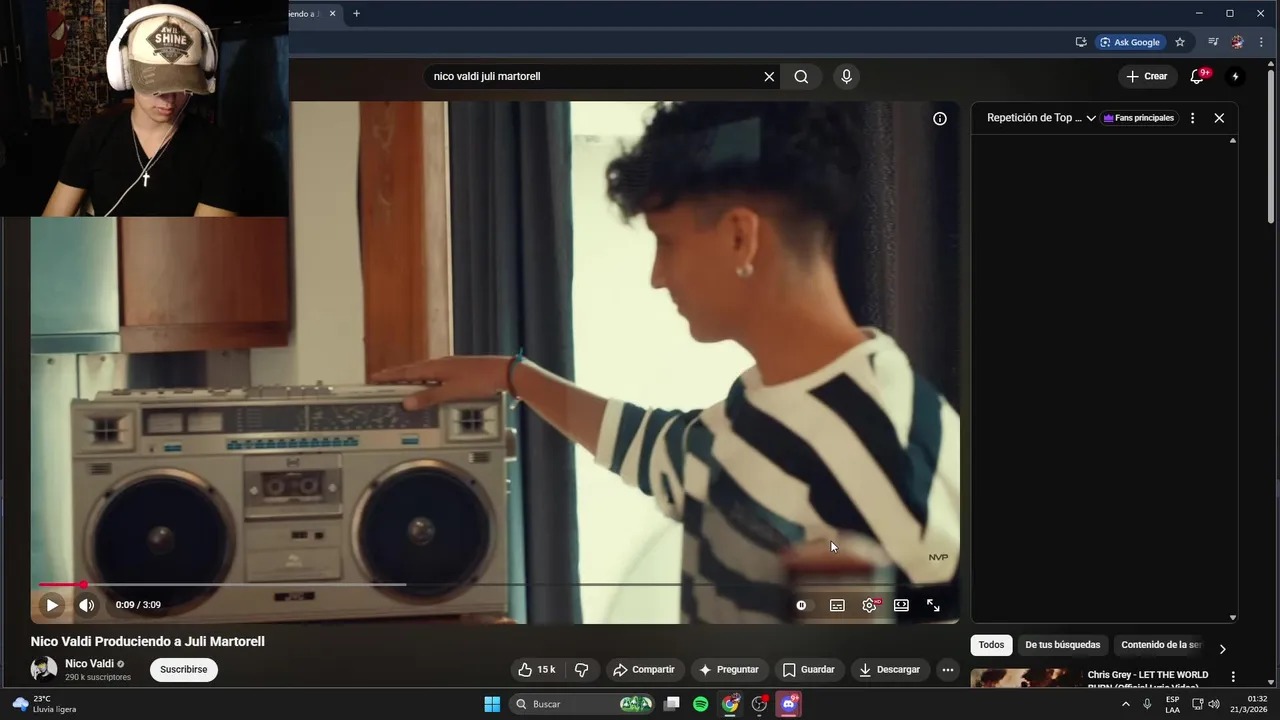Close the live chat replay panel
This screenshot has width=1280, height=720.
pos(1219,118)
